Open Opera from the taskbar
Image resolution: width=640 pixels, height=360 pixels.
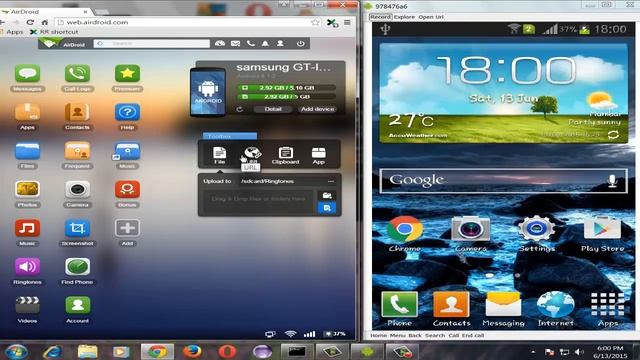tap(227, 351)
